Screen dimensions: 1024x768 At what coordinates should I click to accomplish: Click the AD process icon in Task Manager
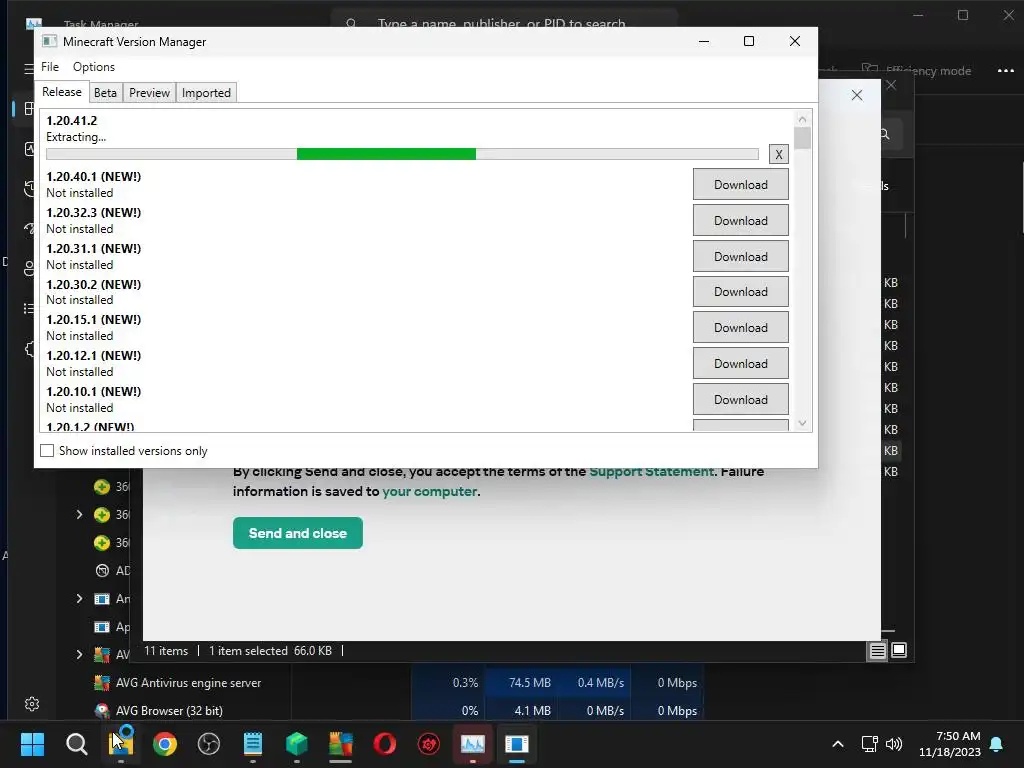pos(102,571)
